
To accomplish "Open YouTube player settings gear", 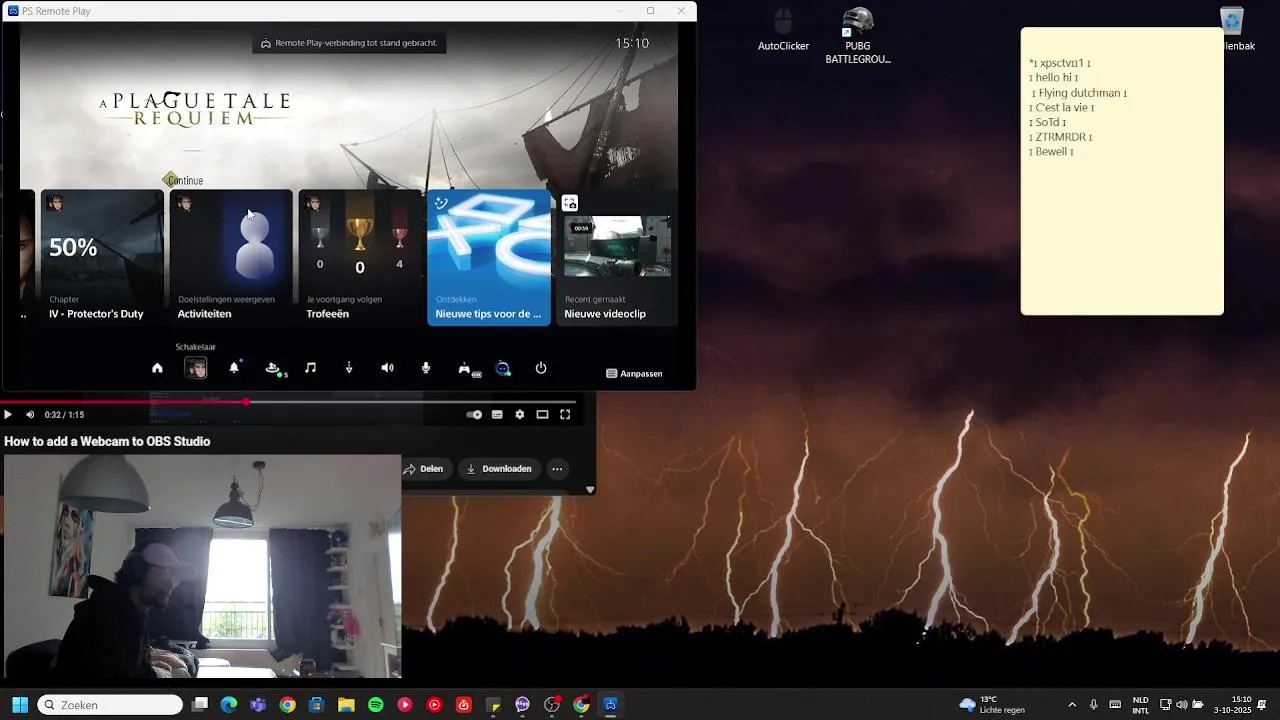I will coord(519,414).
